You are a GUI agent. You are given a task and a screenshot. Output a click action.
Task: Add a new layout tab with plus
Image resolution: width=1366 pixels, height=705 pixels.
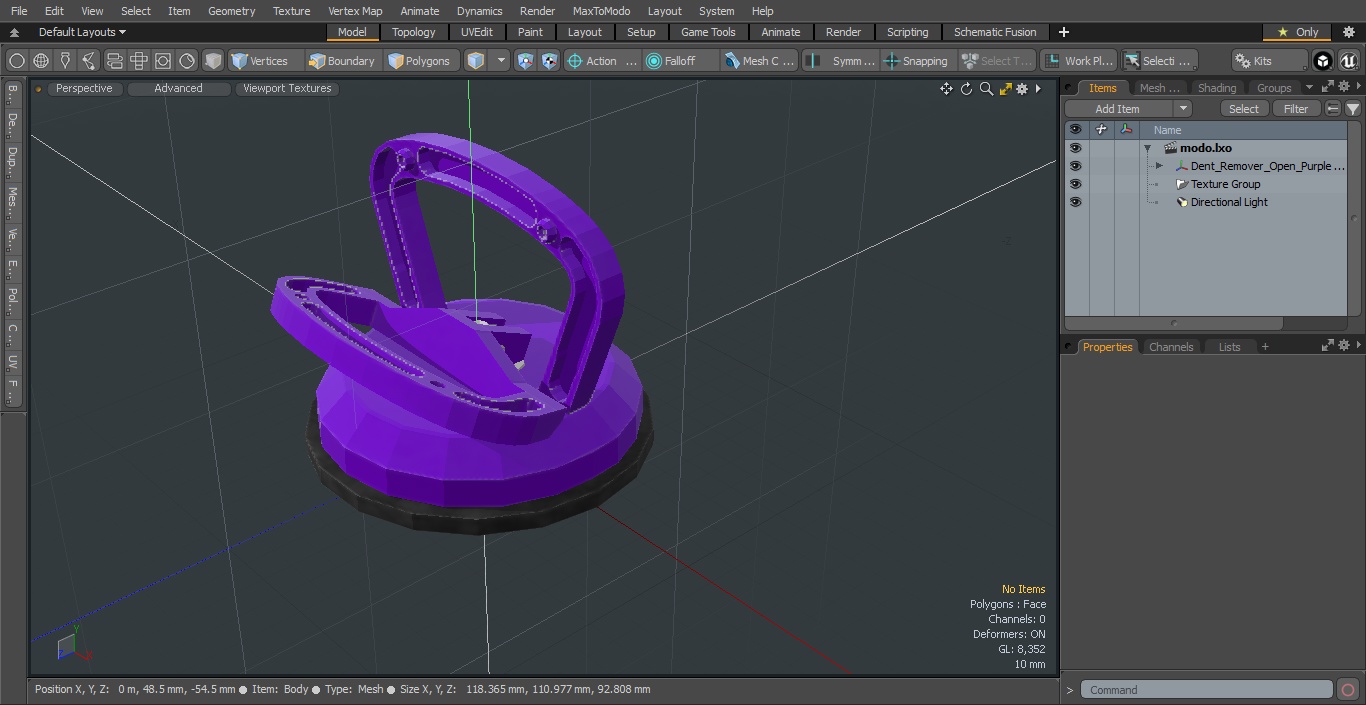1063,32
